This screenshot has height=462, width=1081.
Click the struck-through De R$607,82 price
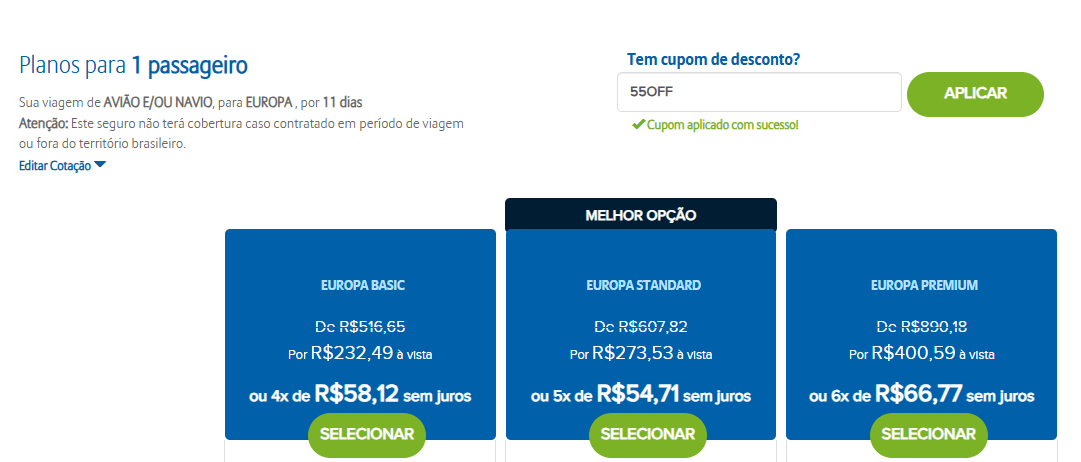point(641,326)
